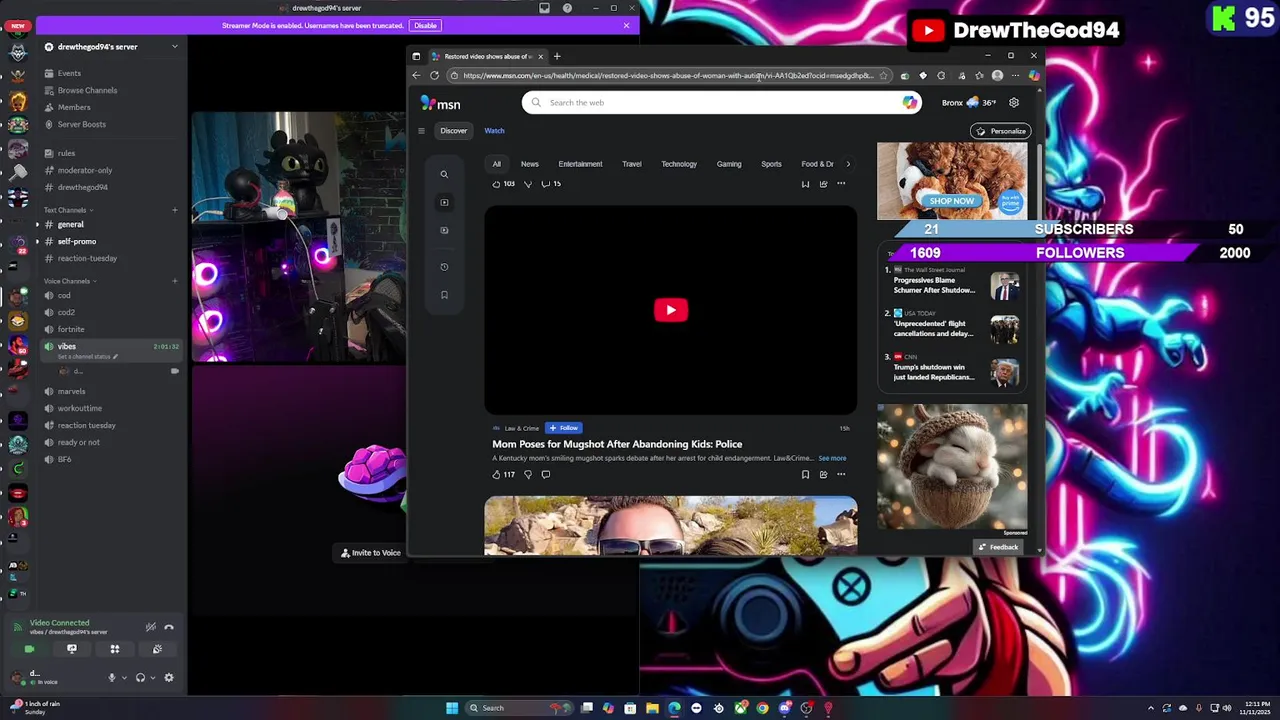Select the Technology category tab
Image resolution: width=1280 pixels, height=720 pixels.
click(679, 164)
